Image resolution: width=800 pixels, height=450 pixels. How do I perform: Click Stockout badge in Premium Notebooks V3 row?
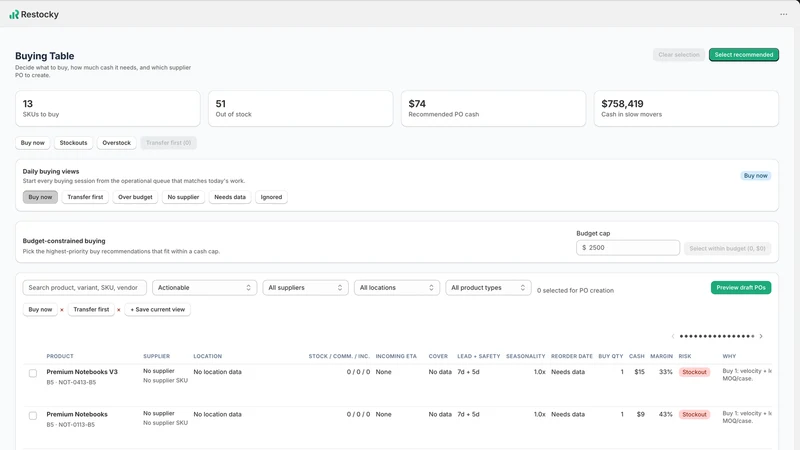[694, 372]
